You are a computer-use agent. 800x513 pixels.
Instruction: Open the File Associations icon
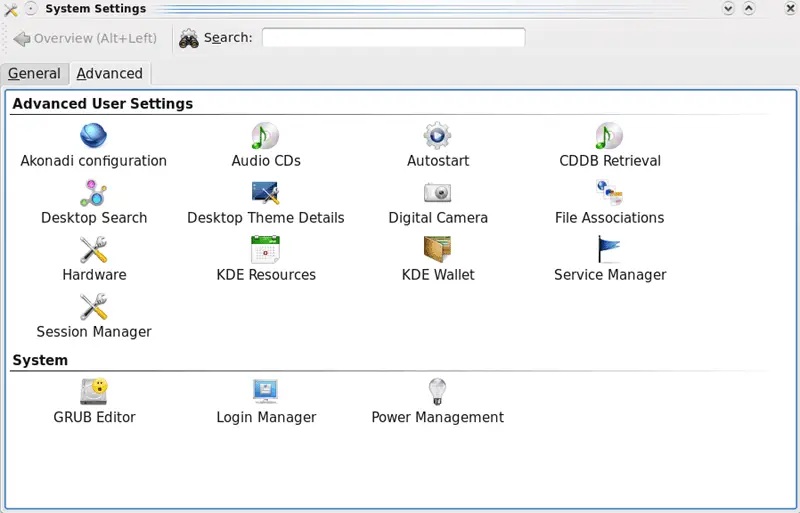[609, 193]
